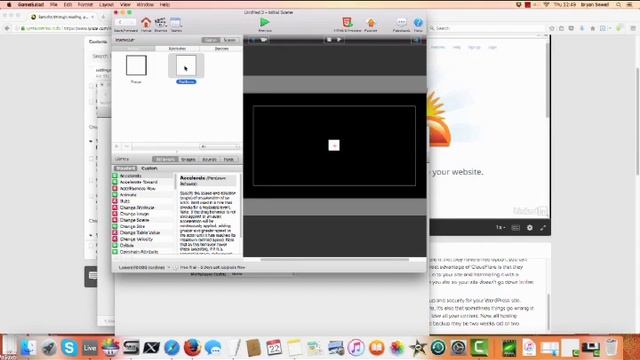Open Calendar from the Dock
The height and width of the screenshot is (360, 640).
(x=274, y=348)
